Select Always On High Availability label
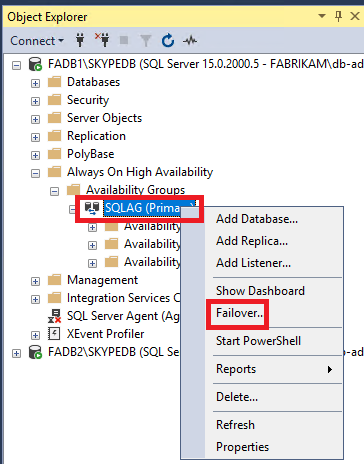 coord(140,172)
